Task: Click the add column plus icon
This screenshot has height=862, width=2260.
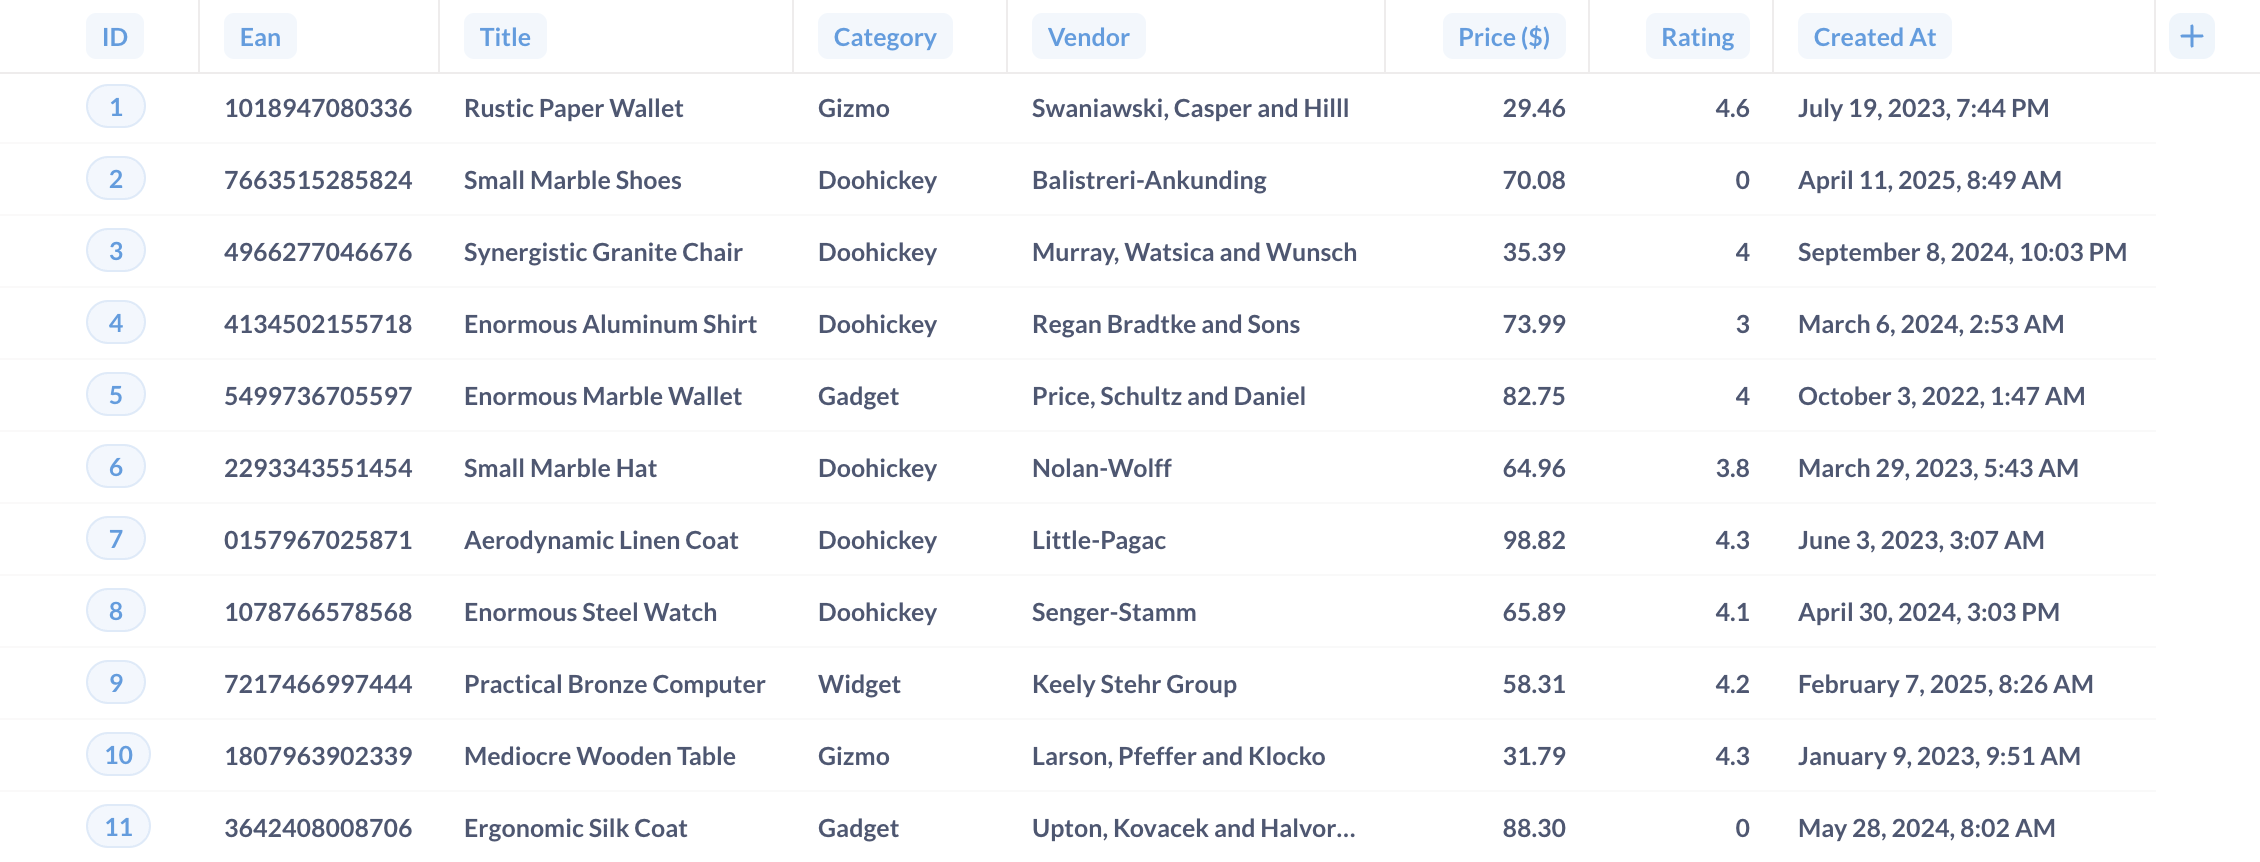Action: [2191, 35]
